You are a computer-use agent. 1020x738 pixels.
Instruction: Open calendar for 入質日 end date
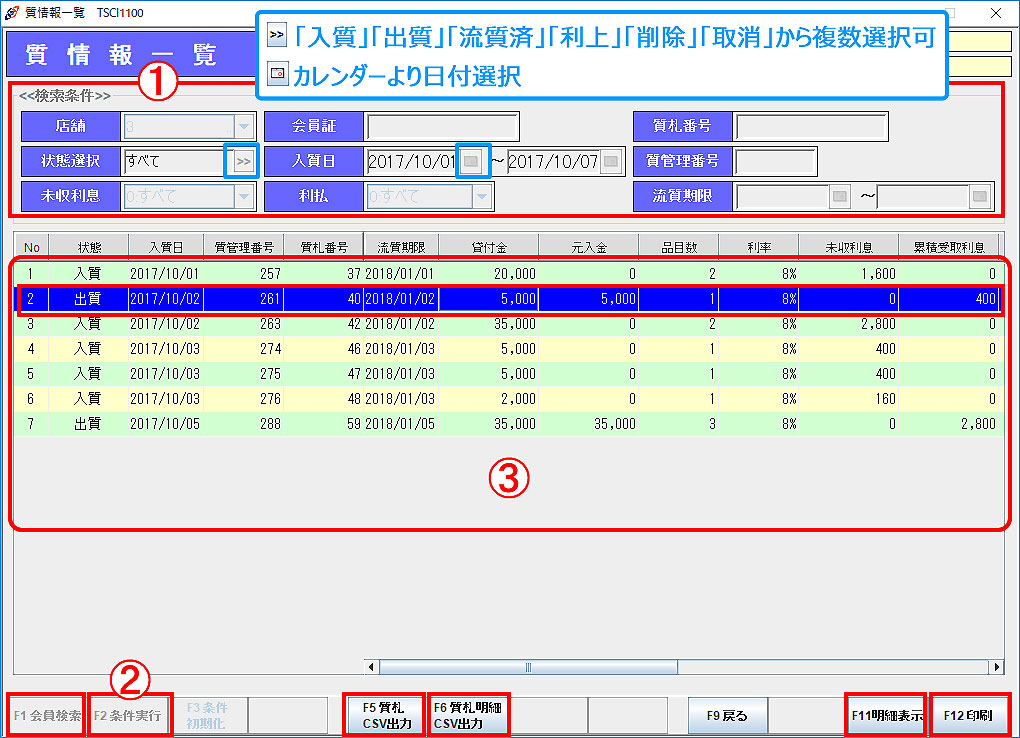pyautogui.click(x=610, y=161)
